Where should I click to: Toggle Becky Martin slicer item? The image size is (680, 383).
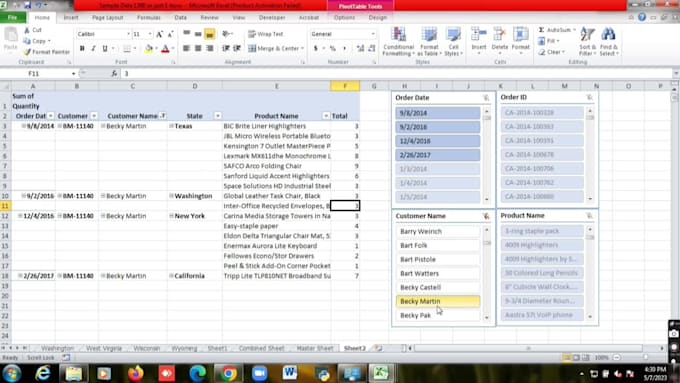click(x=438, y=301)
